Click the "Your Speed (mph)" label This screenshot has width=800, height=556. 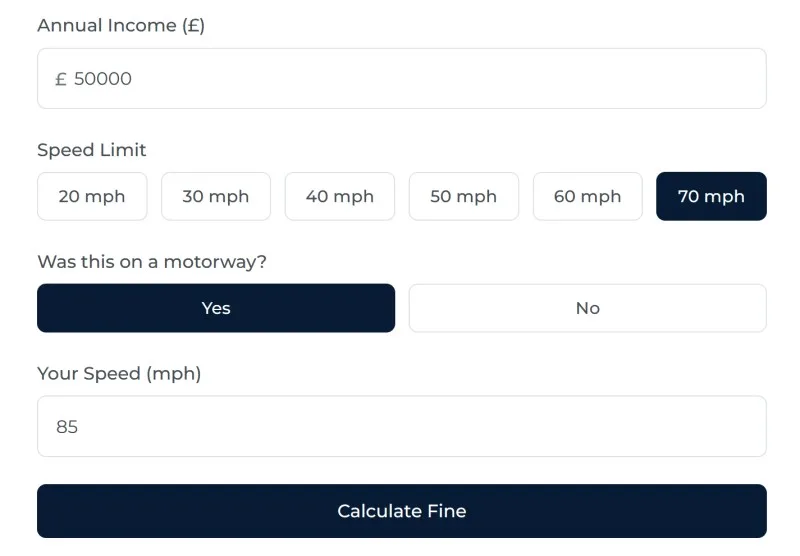click(119, 374)
